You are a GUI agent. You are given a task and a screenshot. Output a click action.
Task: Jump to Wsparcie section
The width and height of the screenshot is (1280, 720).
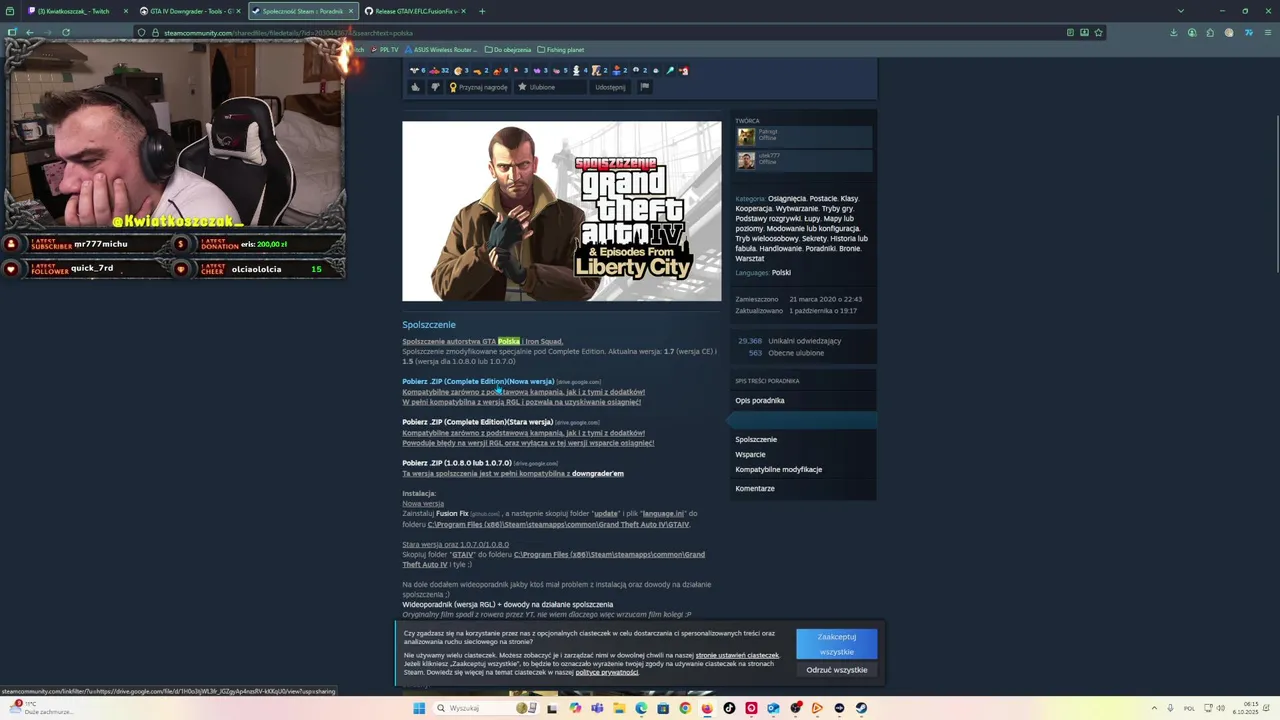(x=750, y=455)
